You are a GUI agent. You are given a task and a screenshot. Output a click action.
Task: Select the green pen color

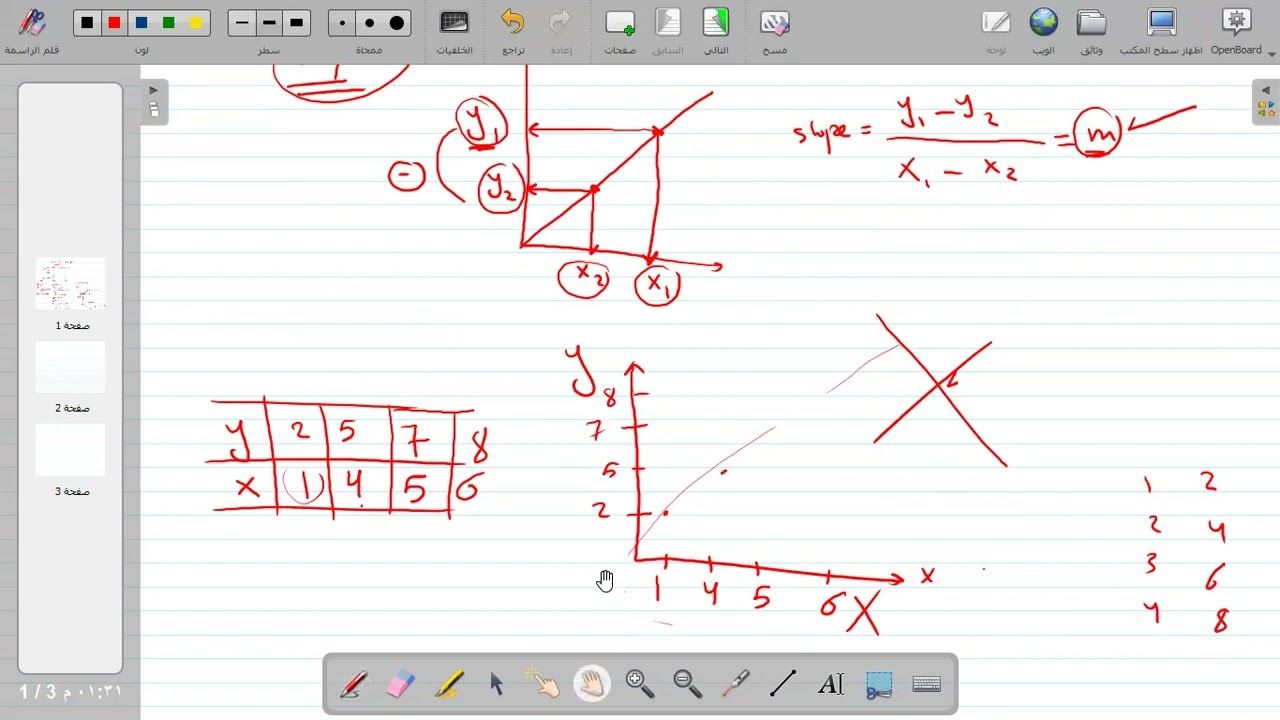pyautogui.click(x=169, y=23)
